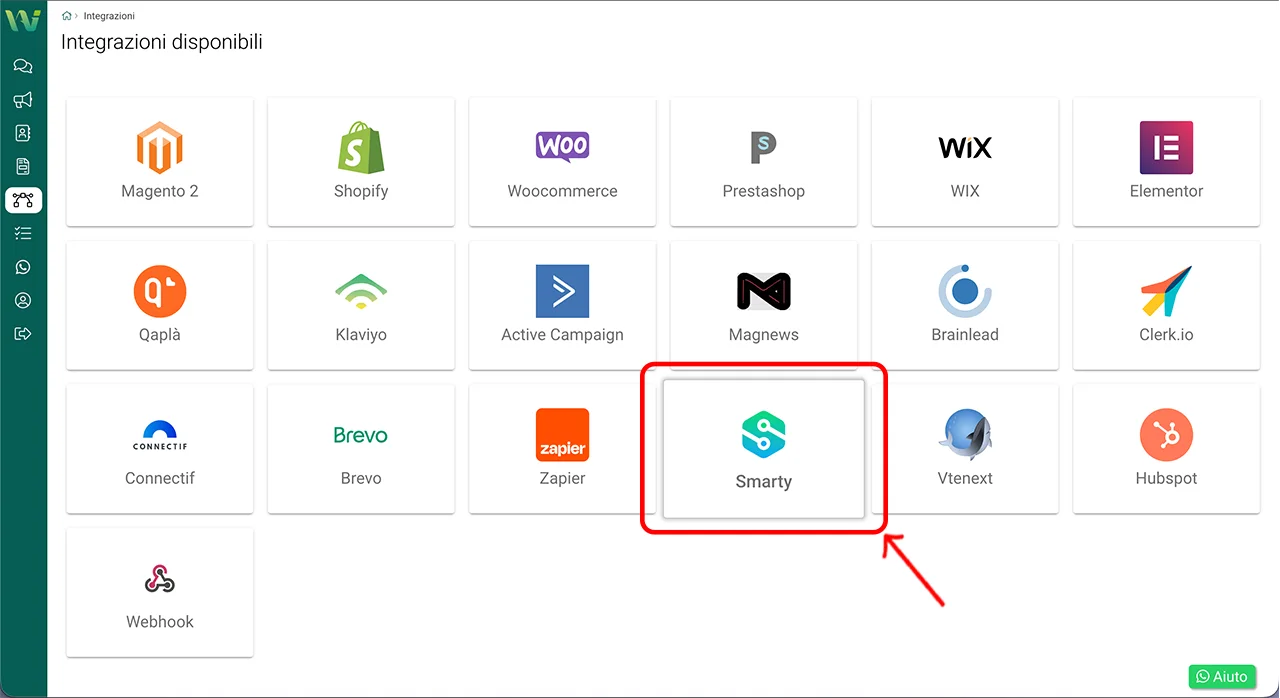
Task: Click the home icon in breadcrumb
Action: coord(67,16)
